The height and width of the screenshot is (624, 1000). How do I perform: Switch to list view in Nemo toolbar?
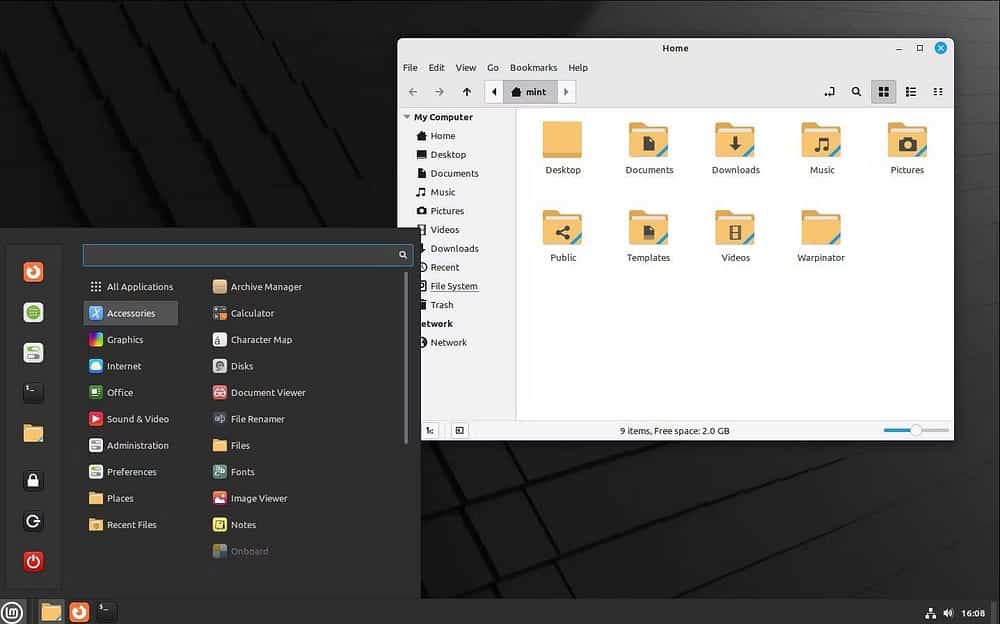[x=911, y=91]
